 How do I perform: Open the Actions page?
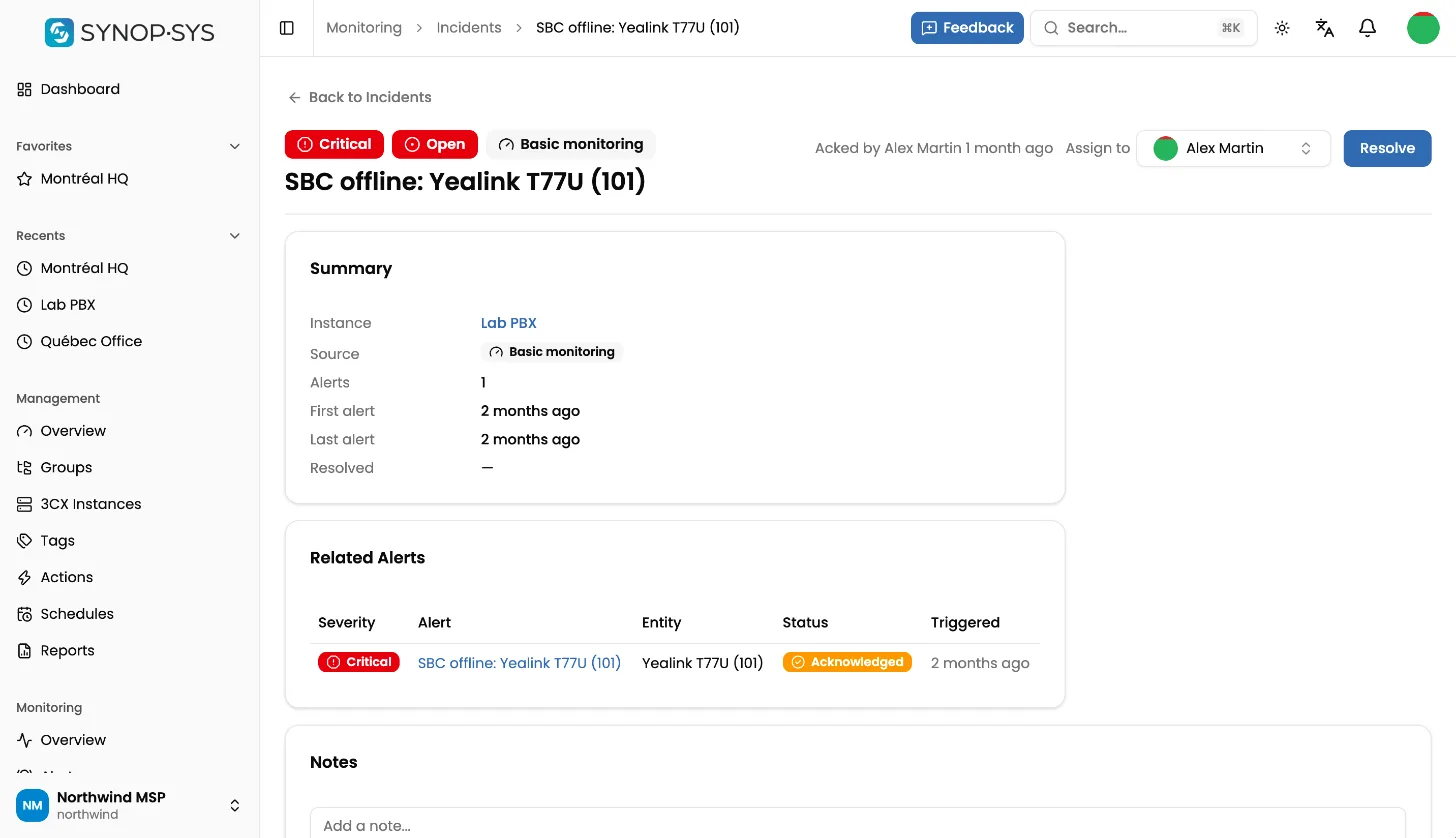pyautogui.click(x=67, y=577)
